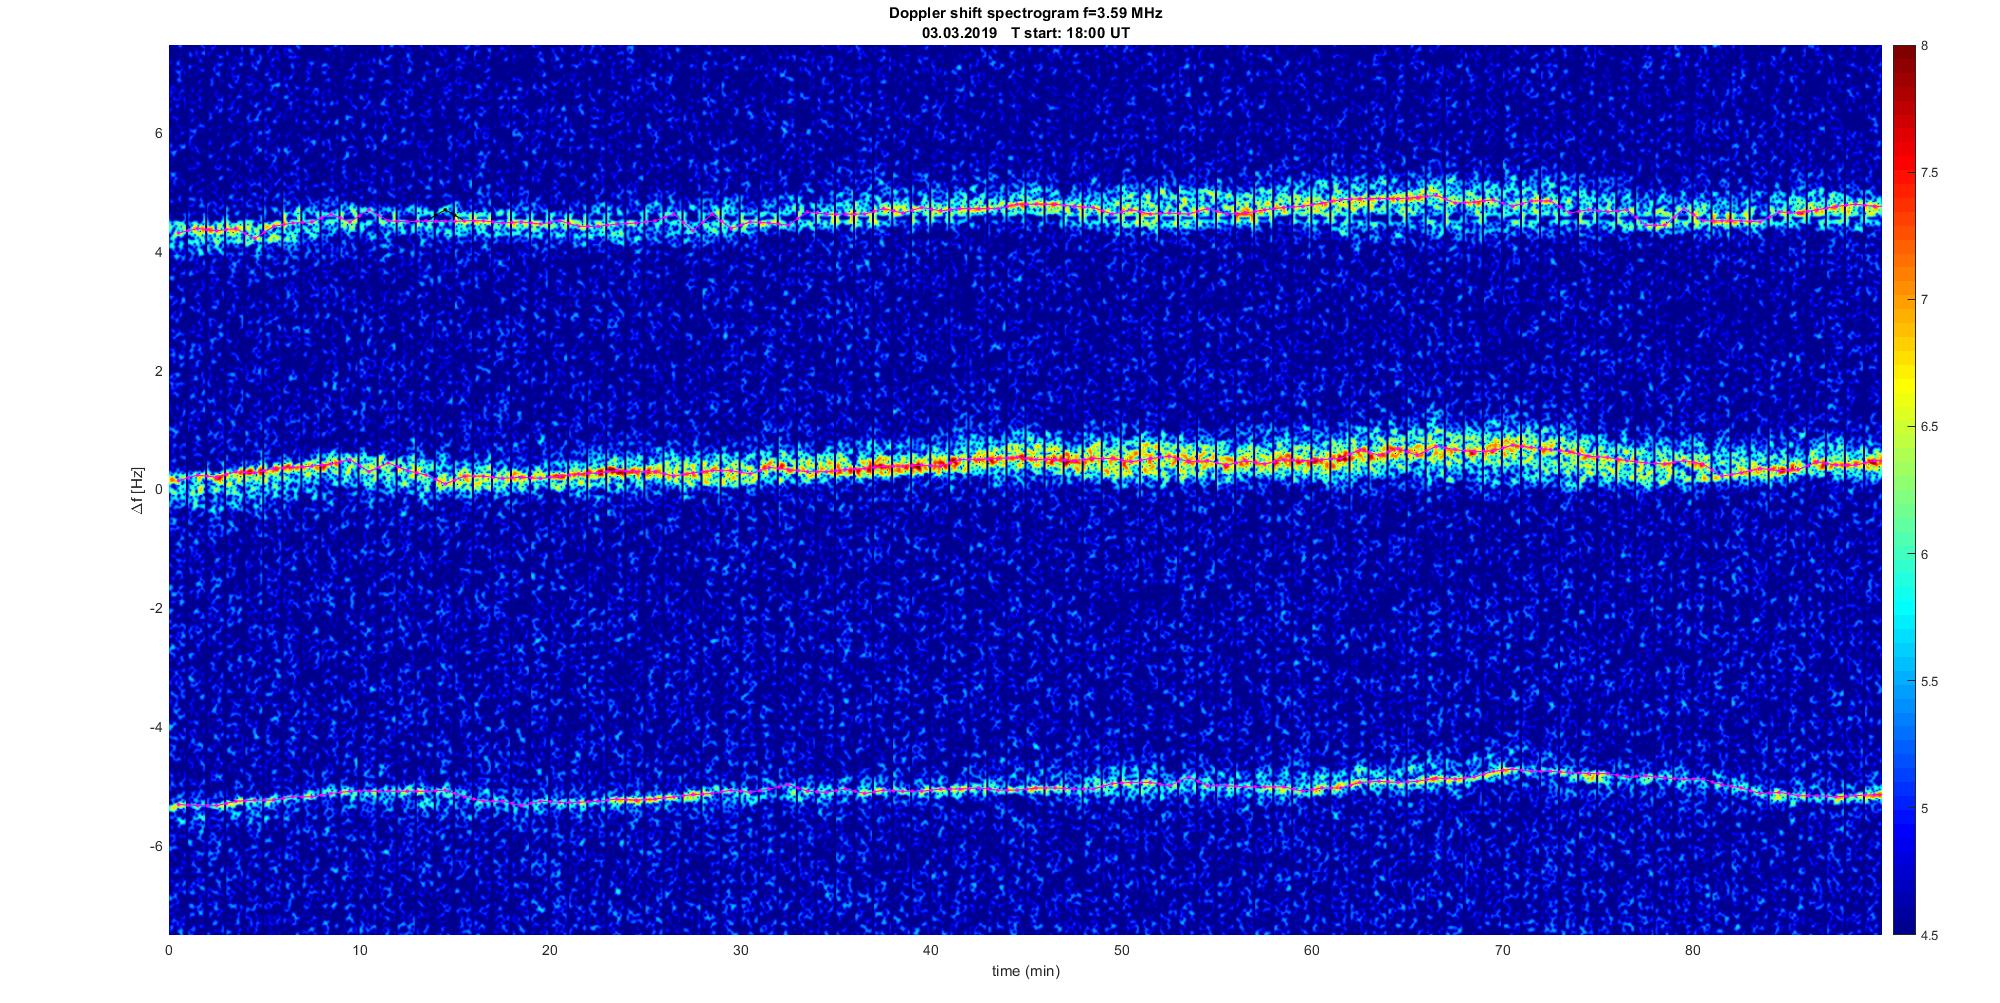Click the subtitle '03.03.2019 T start: 18:00 UT'
Screen dimensions: 2000x1003
pyautogui.click(x=1025, y=33)
